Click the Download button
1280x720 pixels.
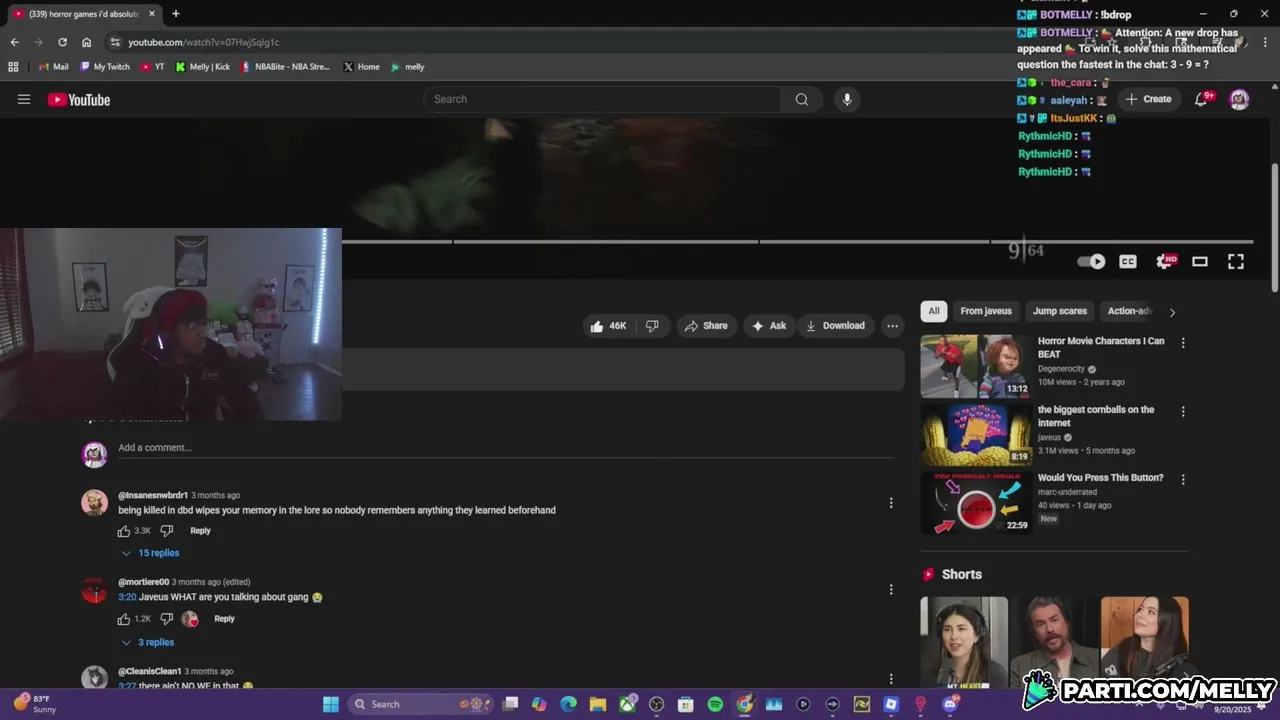point(835,326)
